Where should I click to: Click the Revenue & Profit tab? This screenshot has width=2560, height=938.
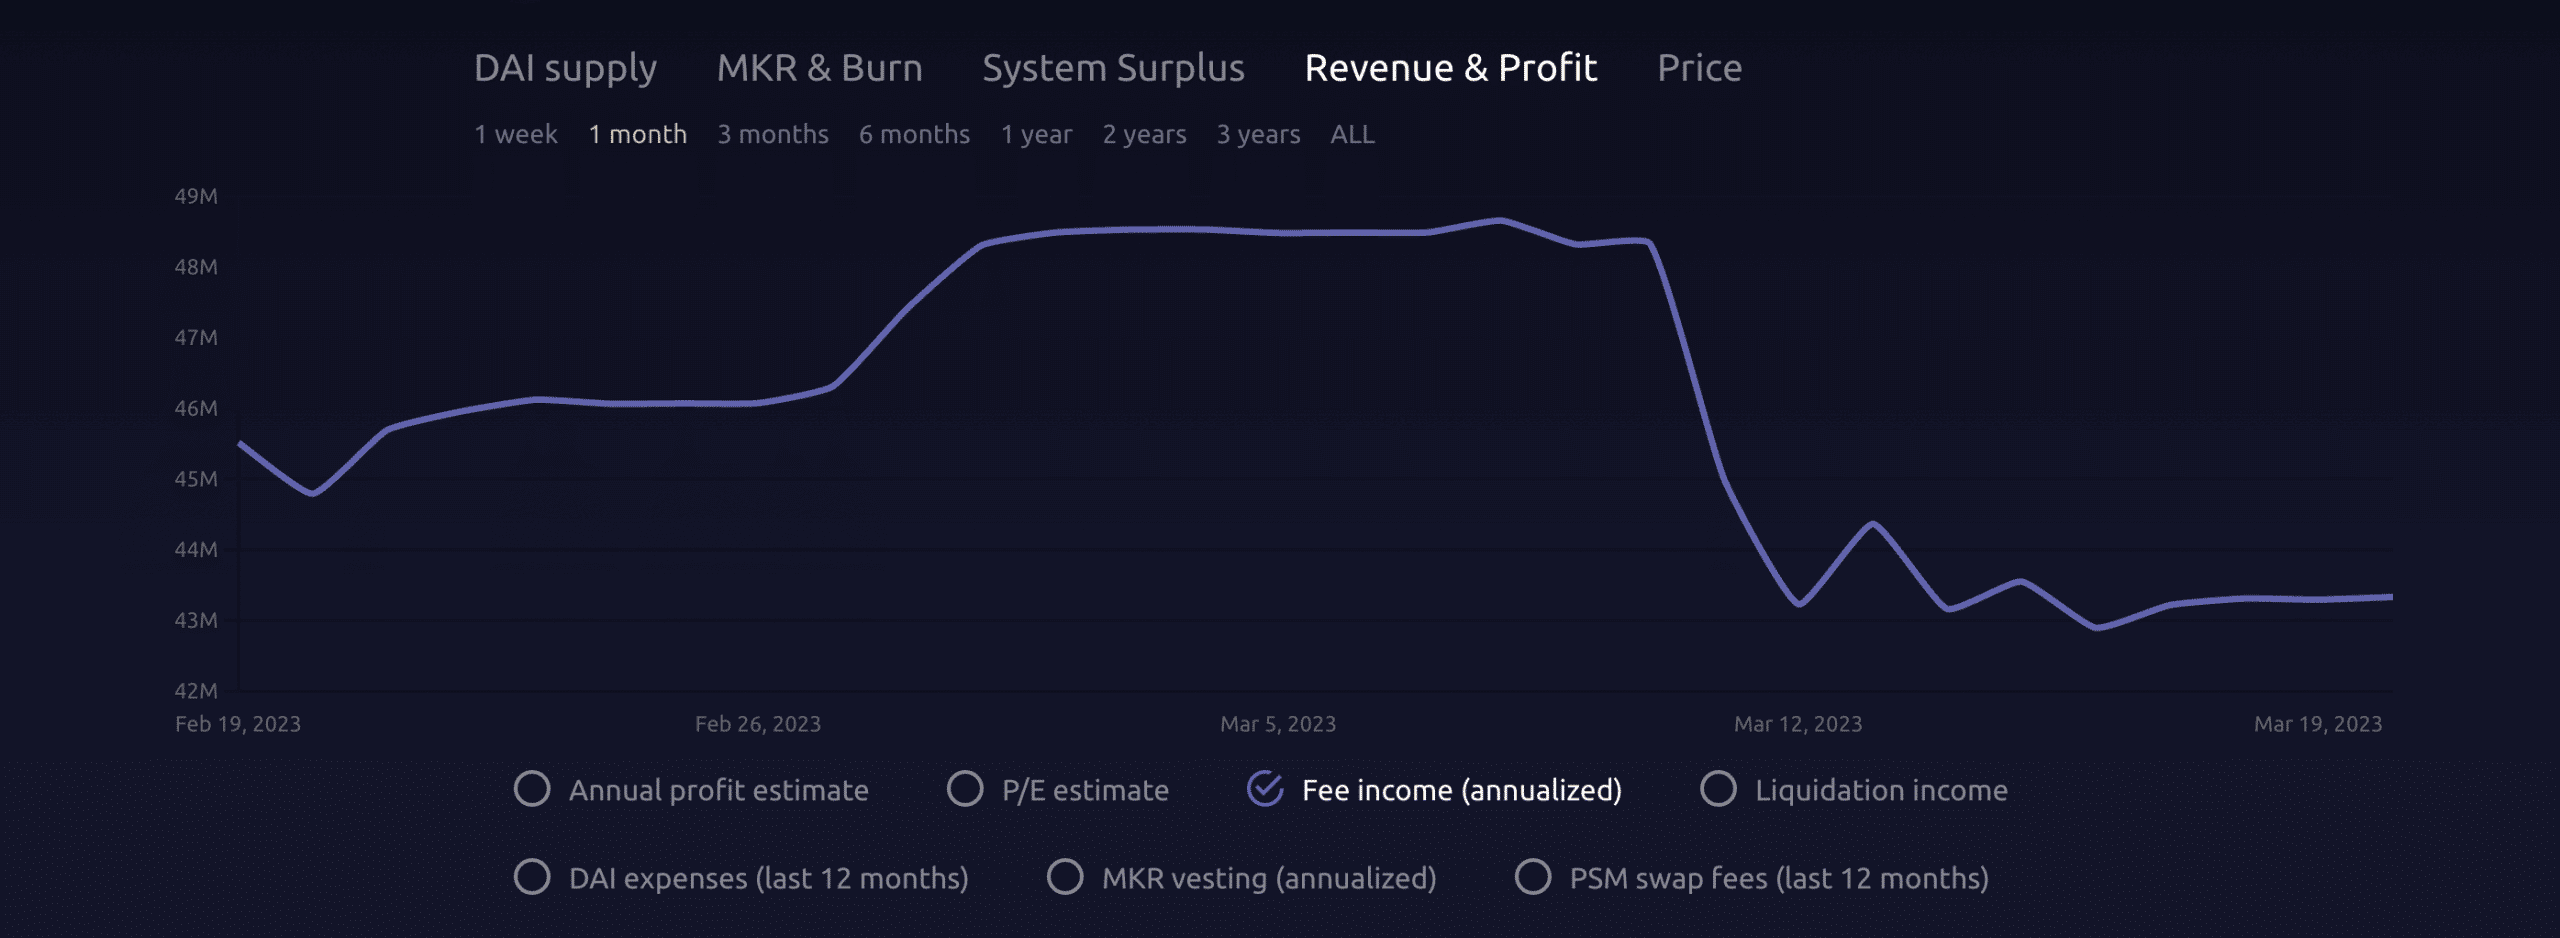pyautogui.click(x=1450, y=68)
